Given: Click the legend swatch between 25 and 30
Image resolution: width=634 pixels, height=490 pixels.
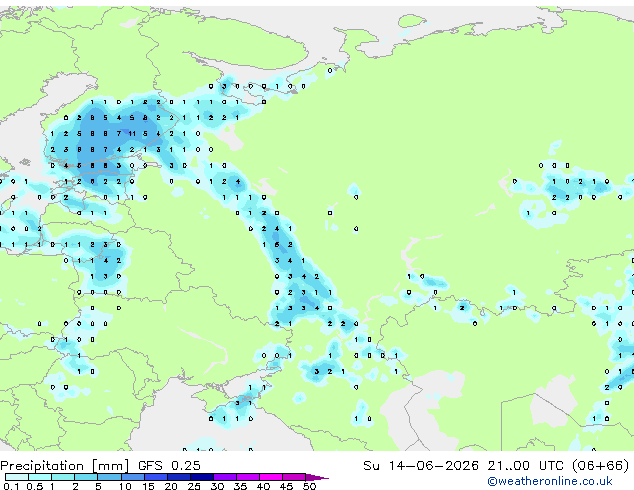Looking at the screenshot, I should 201,477.
